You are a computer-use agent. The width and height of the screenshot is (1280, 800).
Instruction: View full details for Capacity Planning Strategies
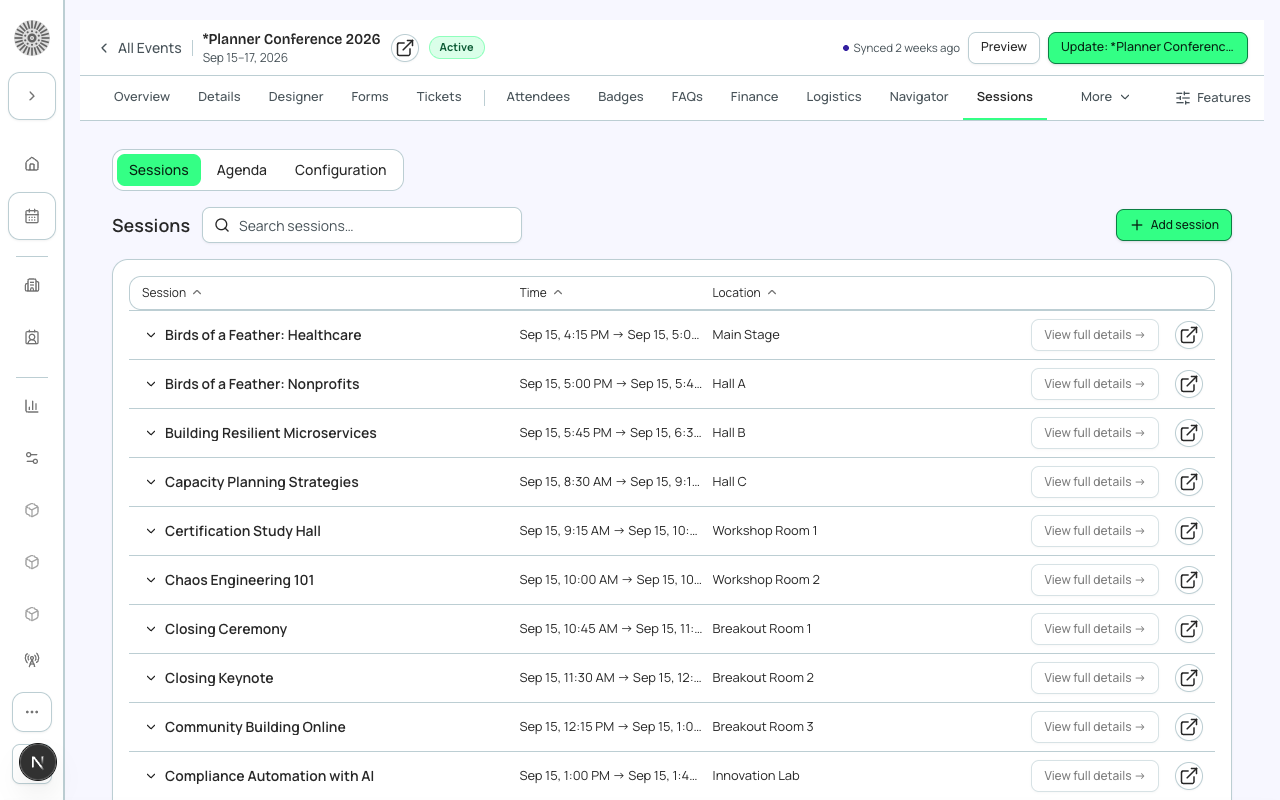[1094, 482]
